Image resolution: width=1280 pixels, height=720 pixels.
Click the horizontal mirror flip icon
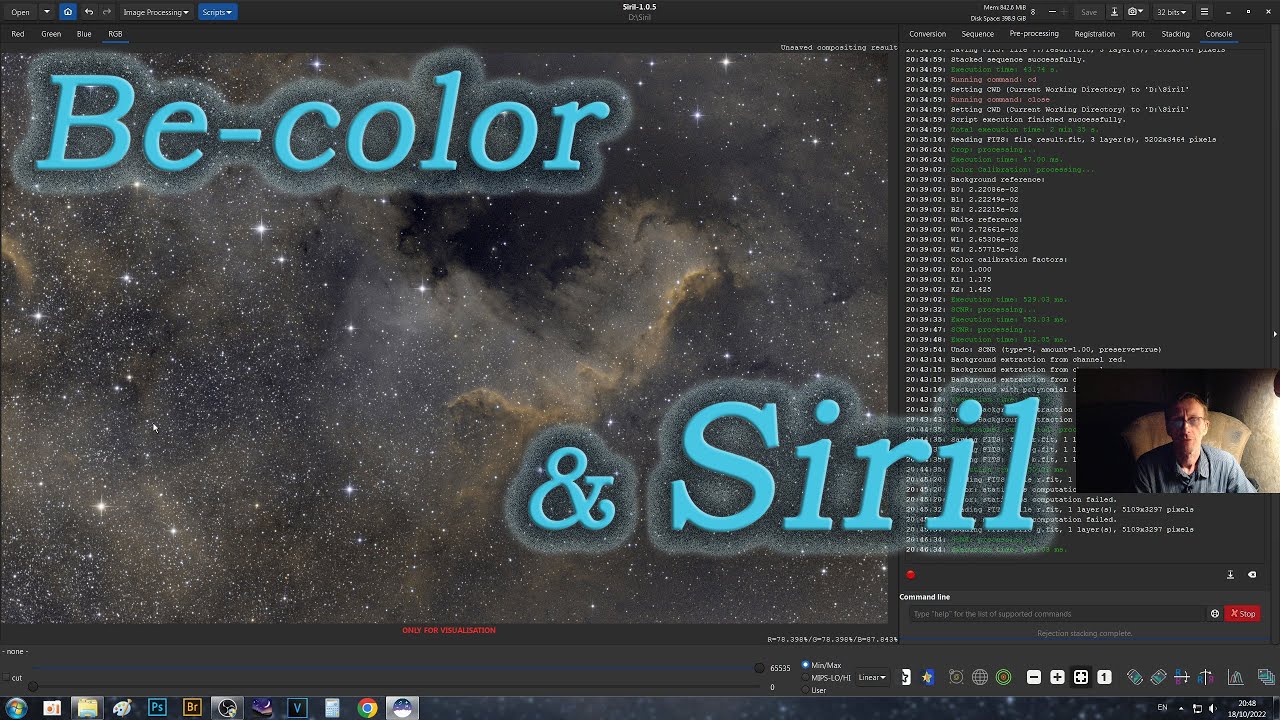click(x=1183, y=677)
